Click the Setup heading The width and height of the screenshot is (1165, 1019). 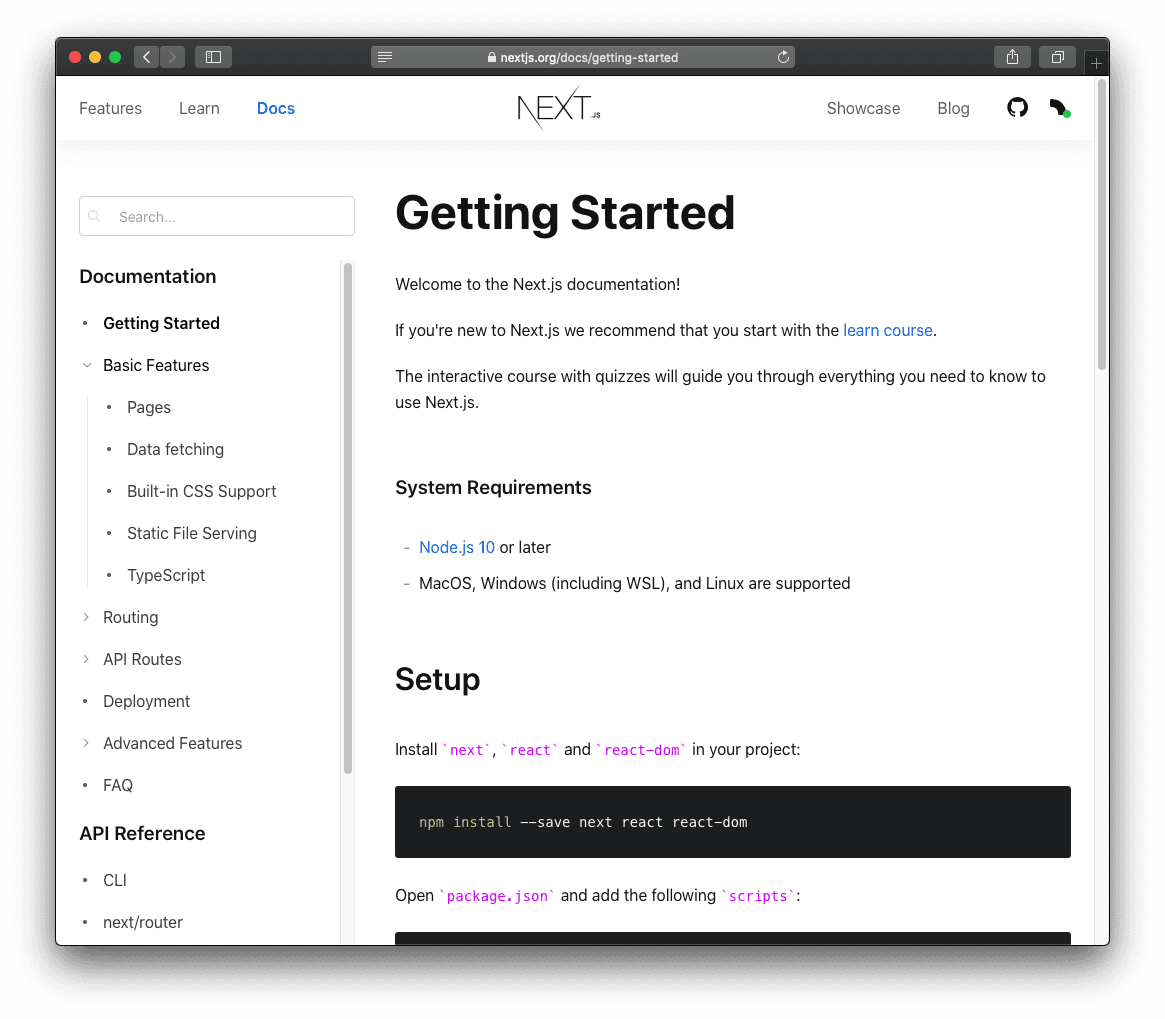tap(438, 679)
